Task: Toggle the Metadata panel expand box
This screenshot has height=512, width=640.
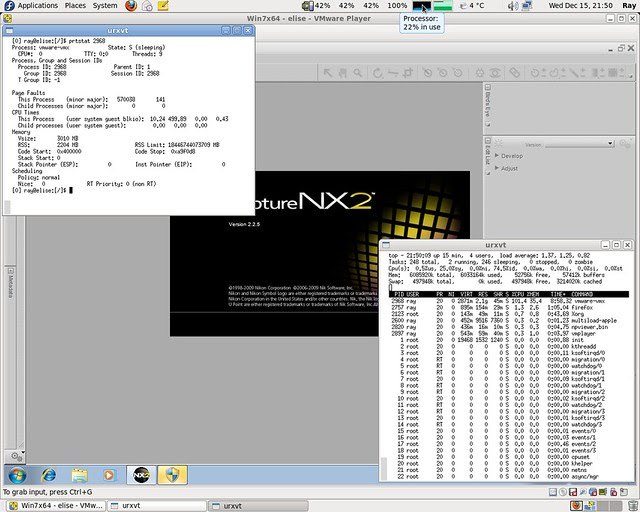Action: [10, 271]
